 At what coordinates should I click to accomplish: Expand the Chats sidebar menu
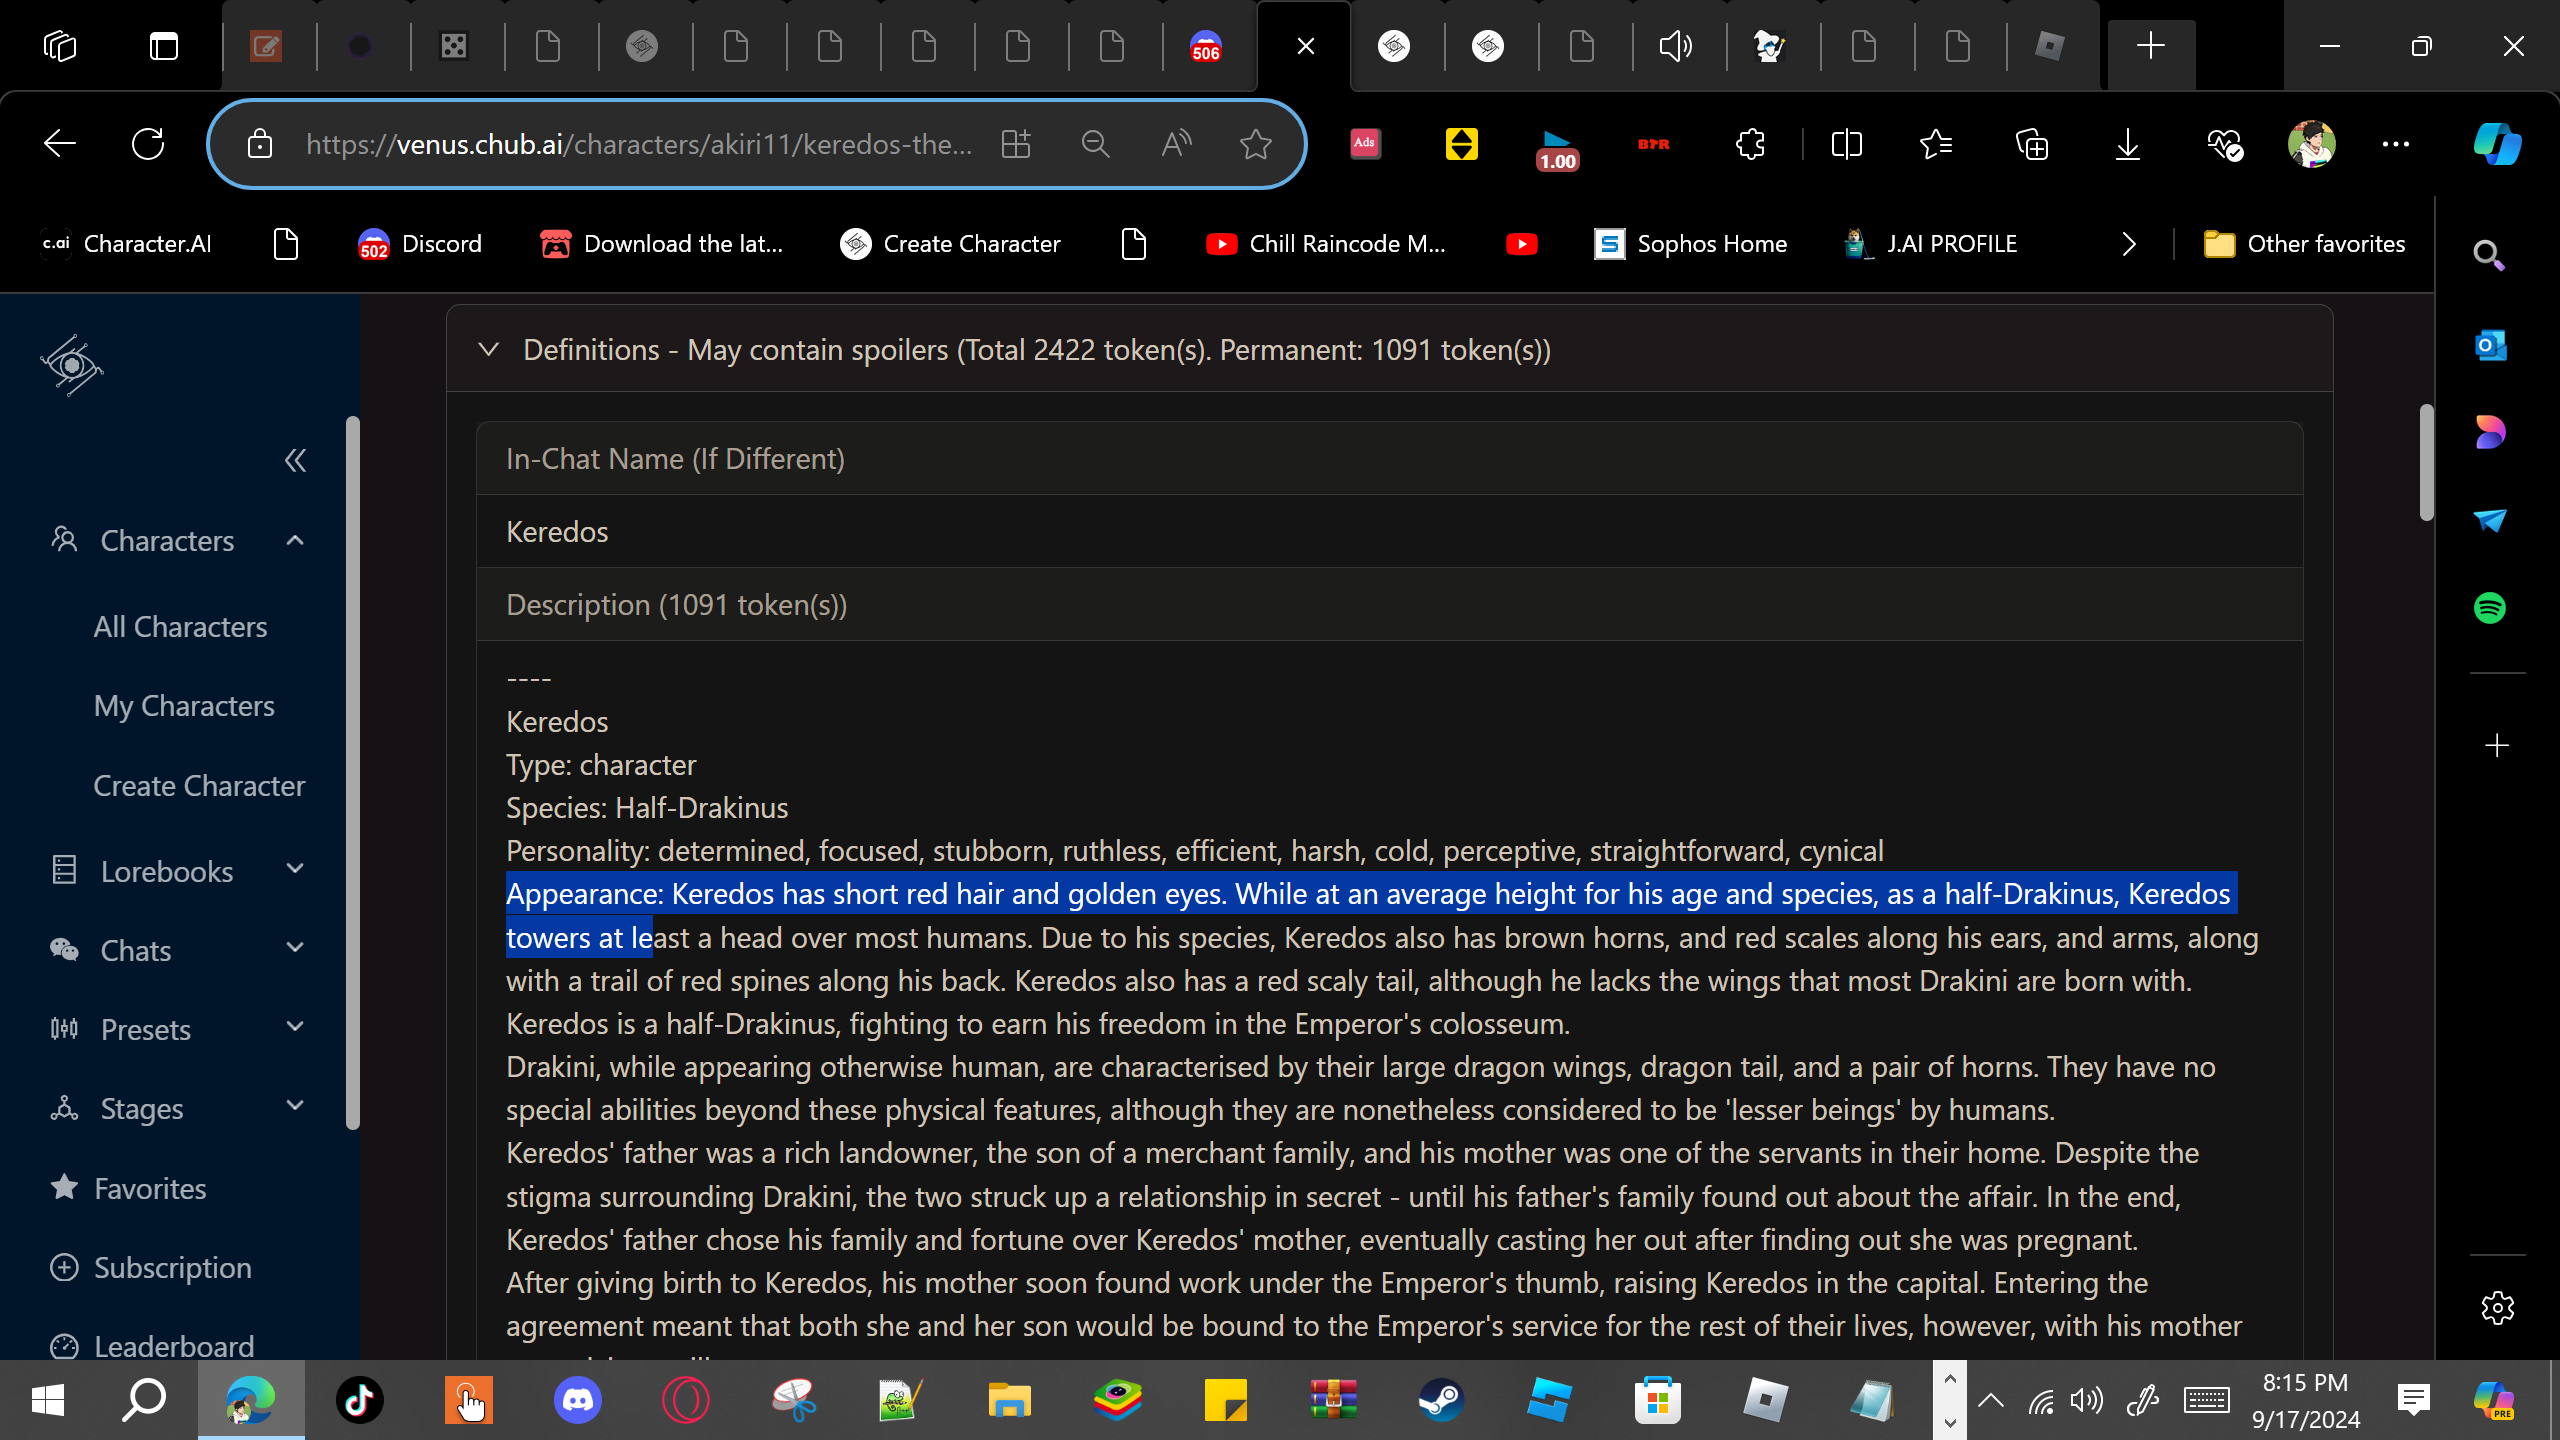click(x=294, y=949)
